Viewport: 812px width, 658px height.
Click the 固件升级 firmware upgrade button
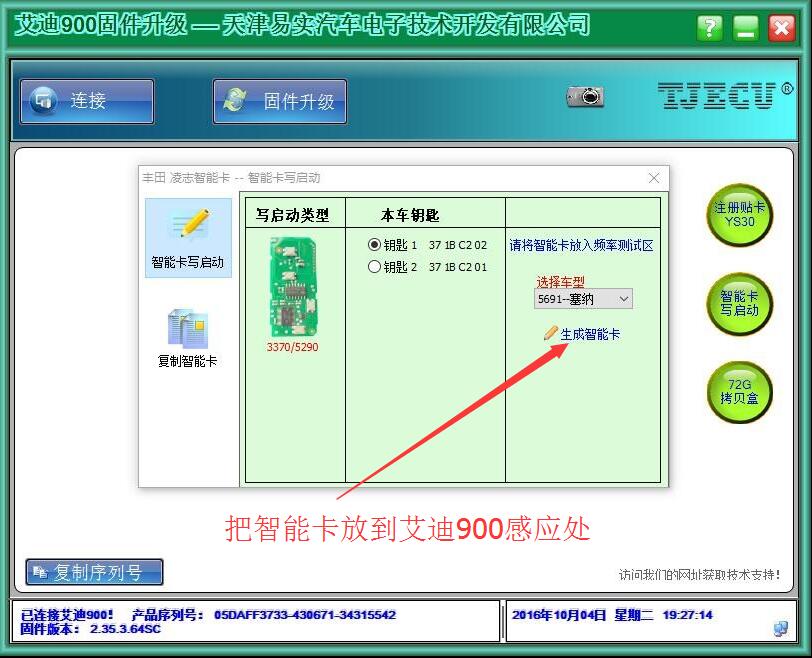pyautogui.click(x=280, y=101)
